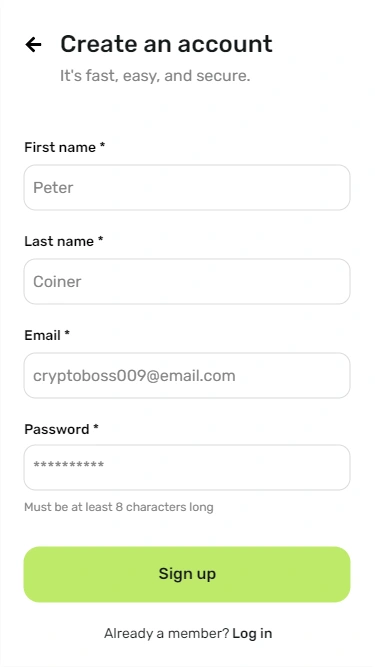The width and height of the screenshot is (375, 667).
Task: Click the 'Password' label text
Action: coord(57,429)
